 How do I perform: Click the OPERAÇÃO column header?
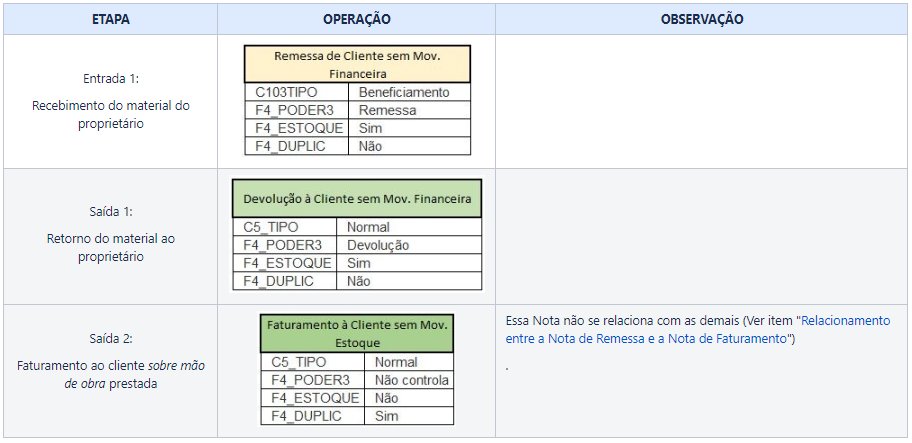pyautogui.click(x=357, y=19)
